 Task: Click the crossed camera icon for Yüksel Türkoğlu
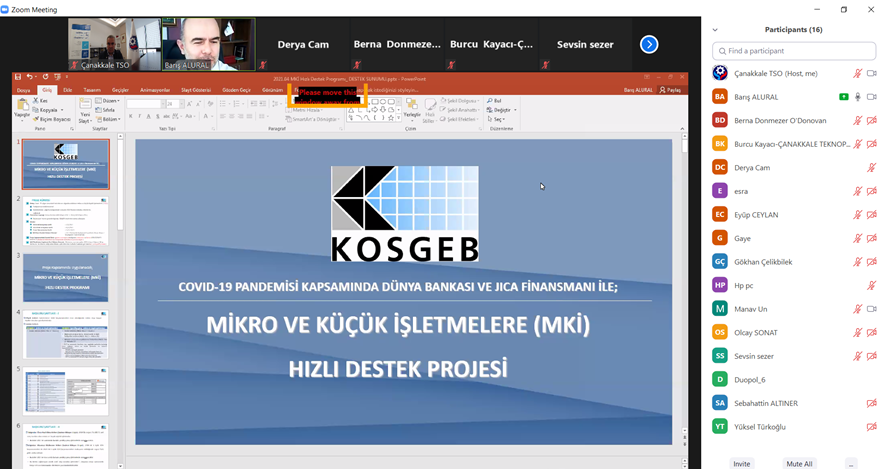pyautogui.click(x=872, y=427)
